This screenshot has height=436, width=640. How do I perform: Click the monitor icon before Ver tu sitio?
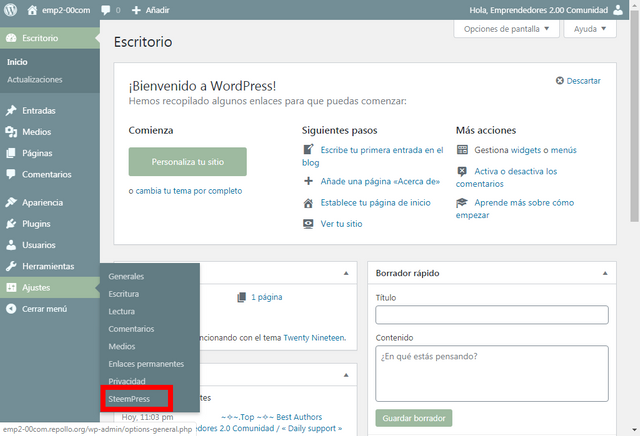click(x=308, y=224)
